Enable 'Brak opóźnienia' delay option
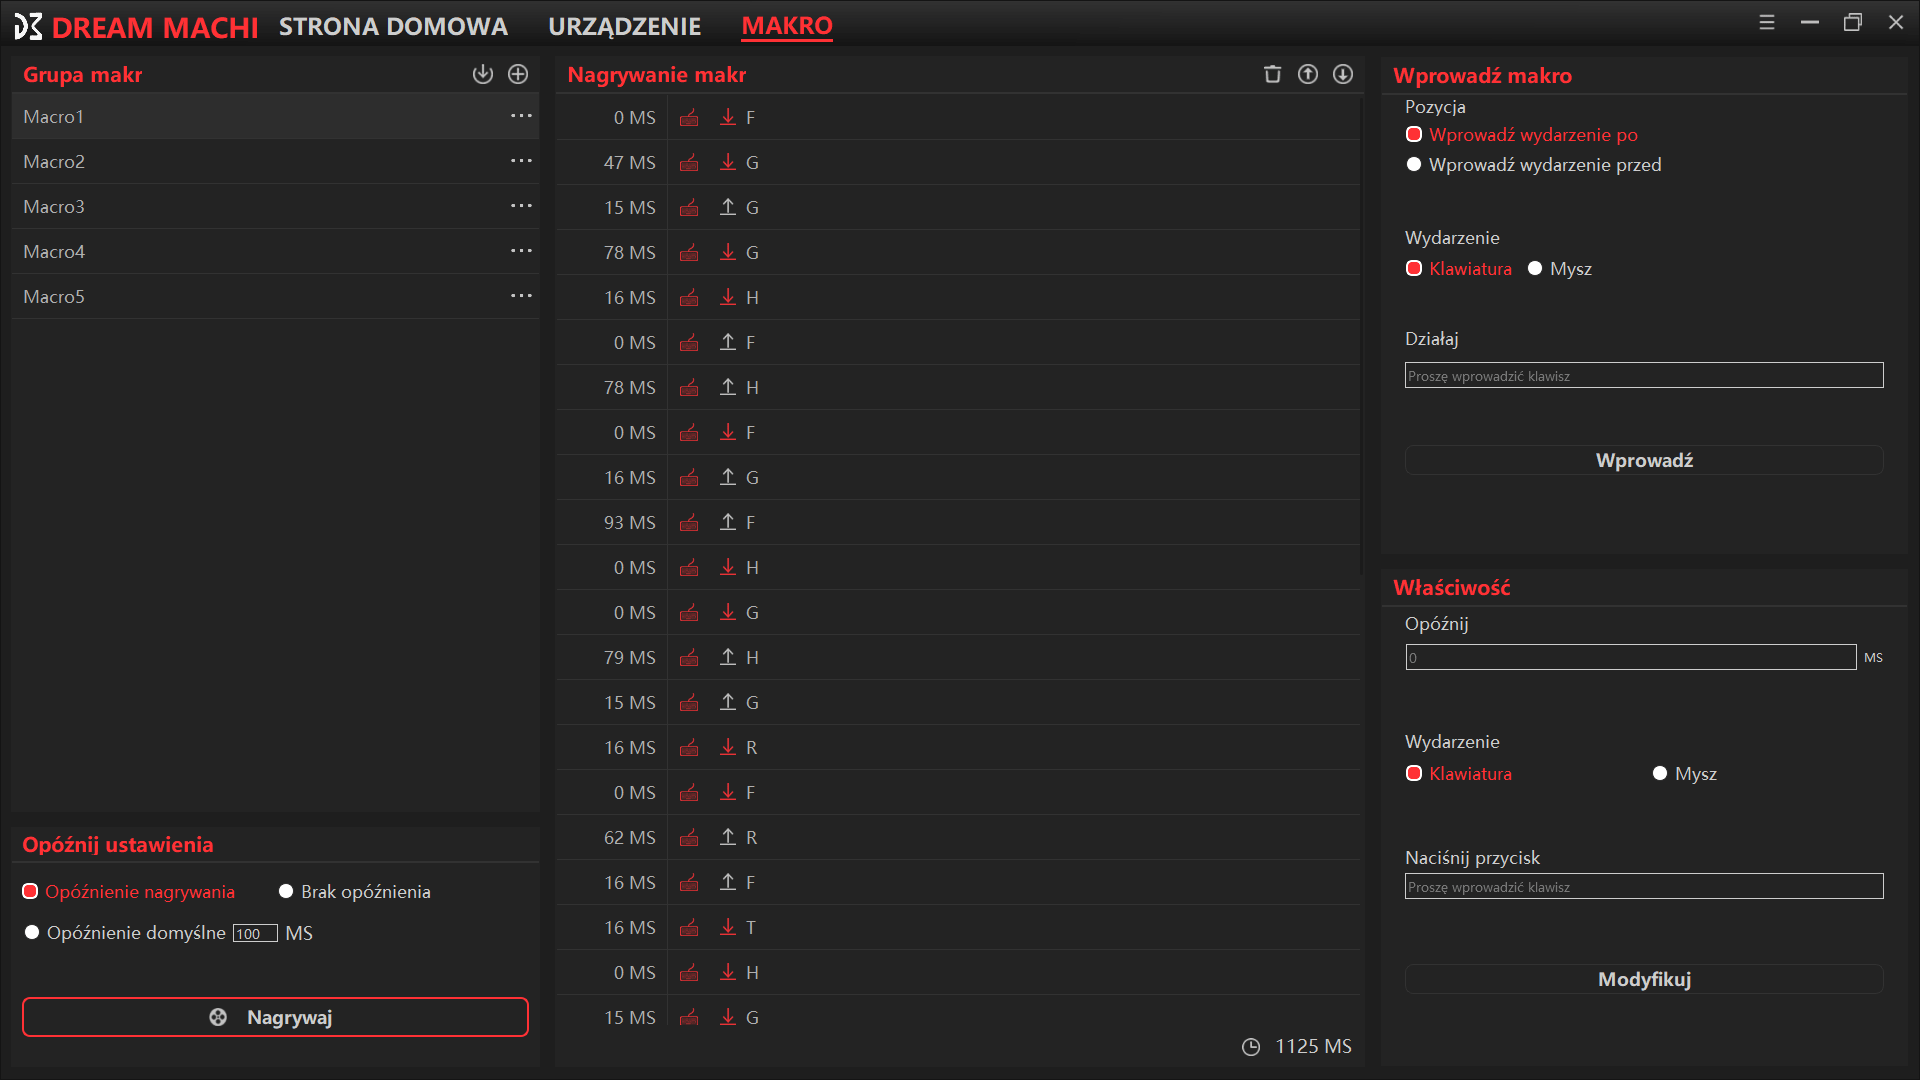The image size is (1920, 1080). click(286, 892)
